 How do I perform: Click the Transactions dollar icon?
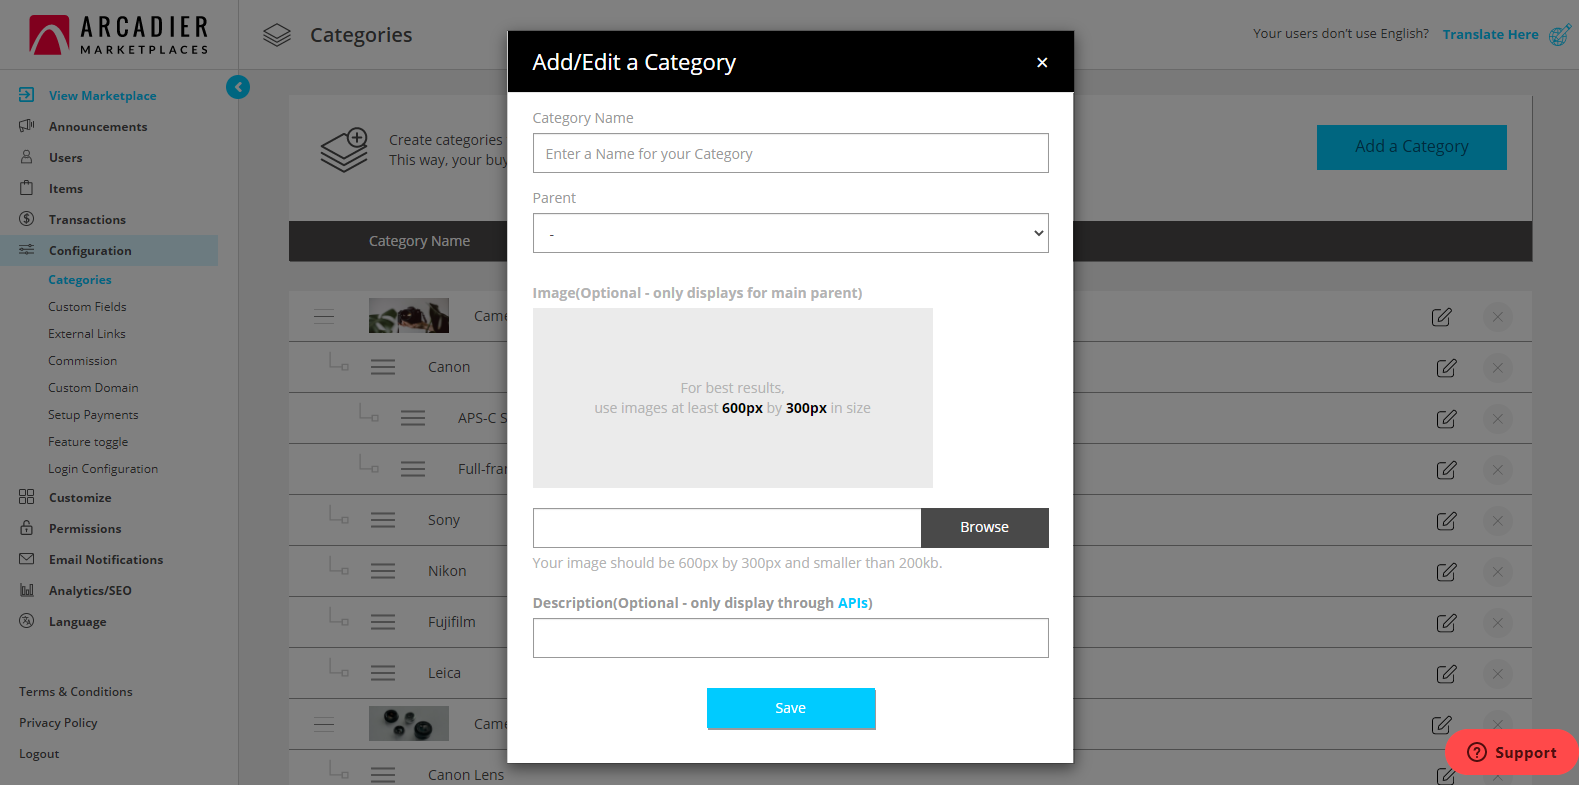coord(27,219)
